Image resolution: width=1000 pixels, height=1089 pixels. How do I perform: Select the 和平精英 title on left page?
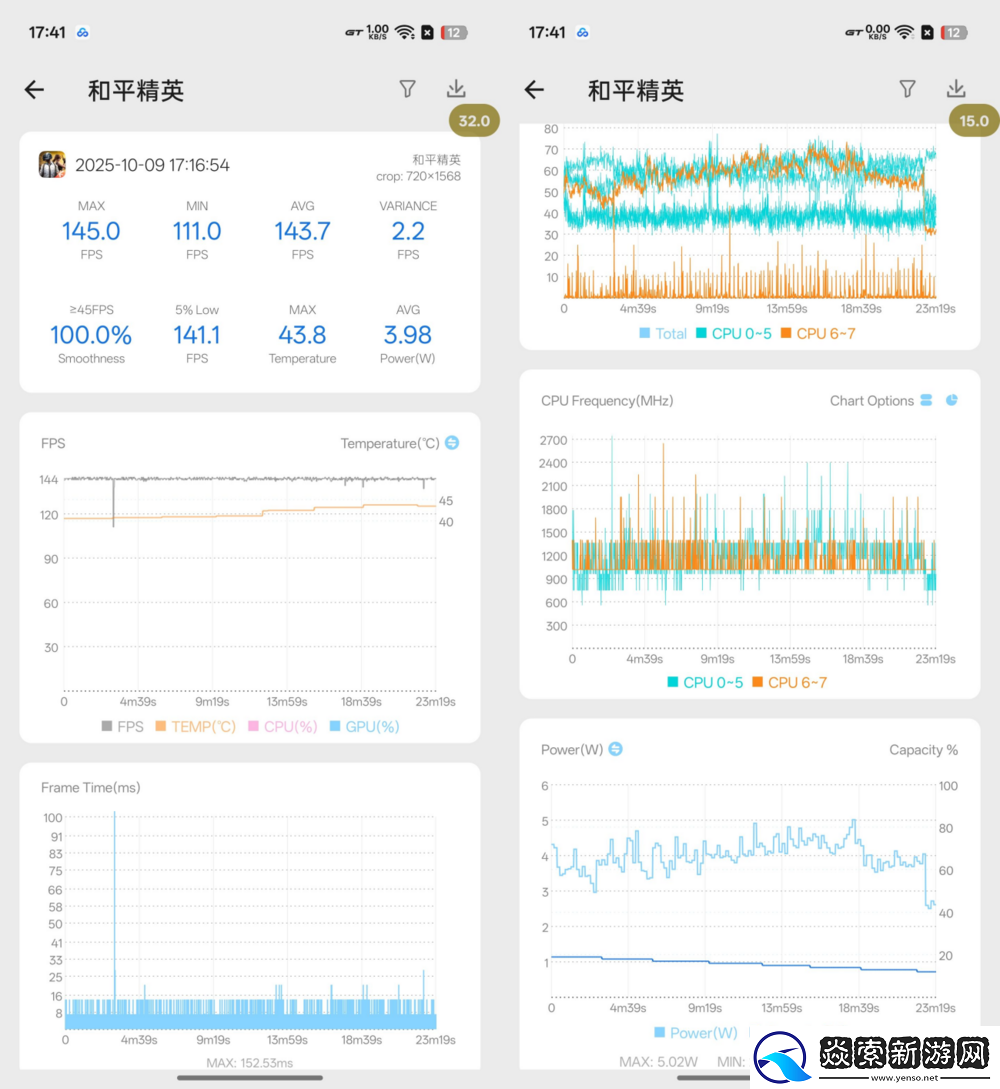[x=136, y=90]
